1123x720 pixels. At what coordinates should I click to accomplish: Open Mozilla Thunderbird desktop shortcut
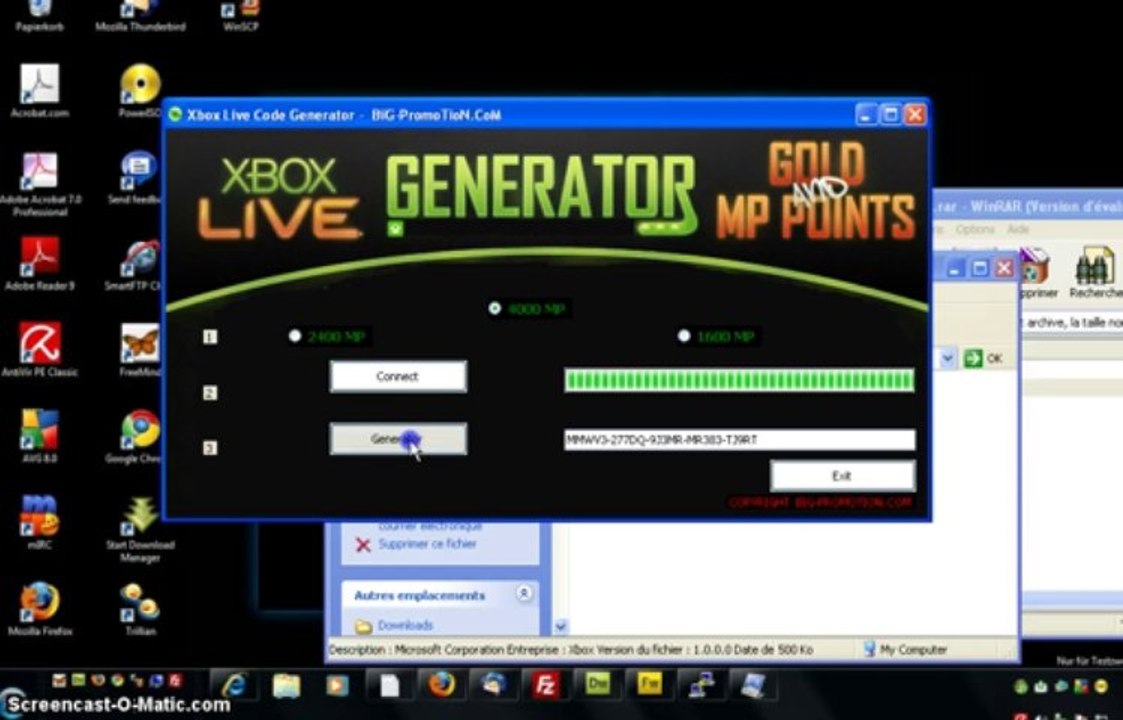[140, 16]
